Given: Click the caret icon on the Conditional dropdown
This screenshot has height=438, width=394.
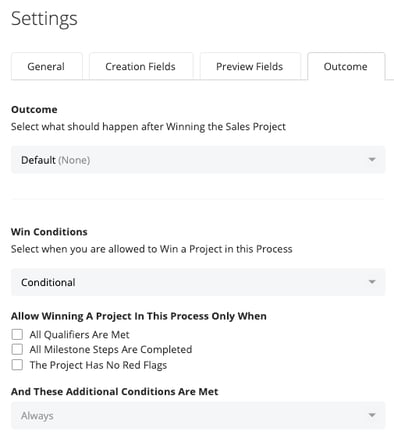Looking at the screenshot, I should pyautogui.click(x=372, y=282).
